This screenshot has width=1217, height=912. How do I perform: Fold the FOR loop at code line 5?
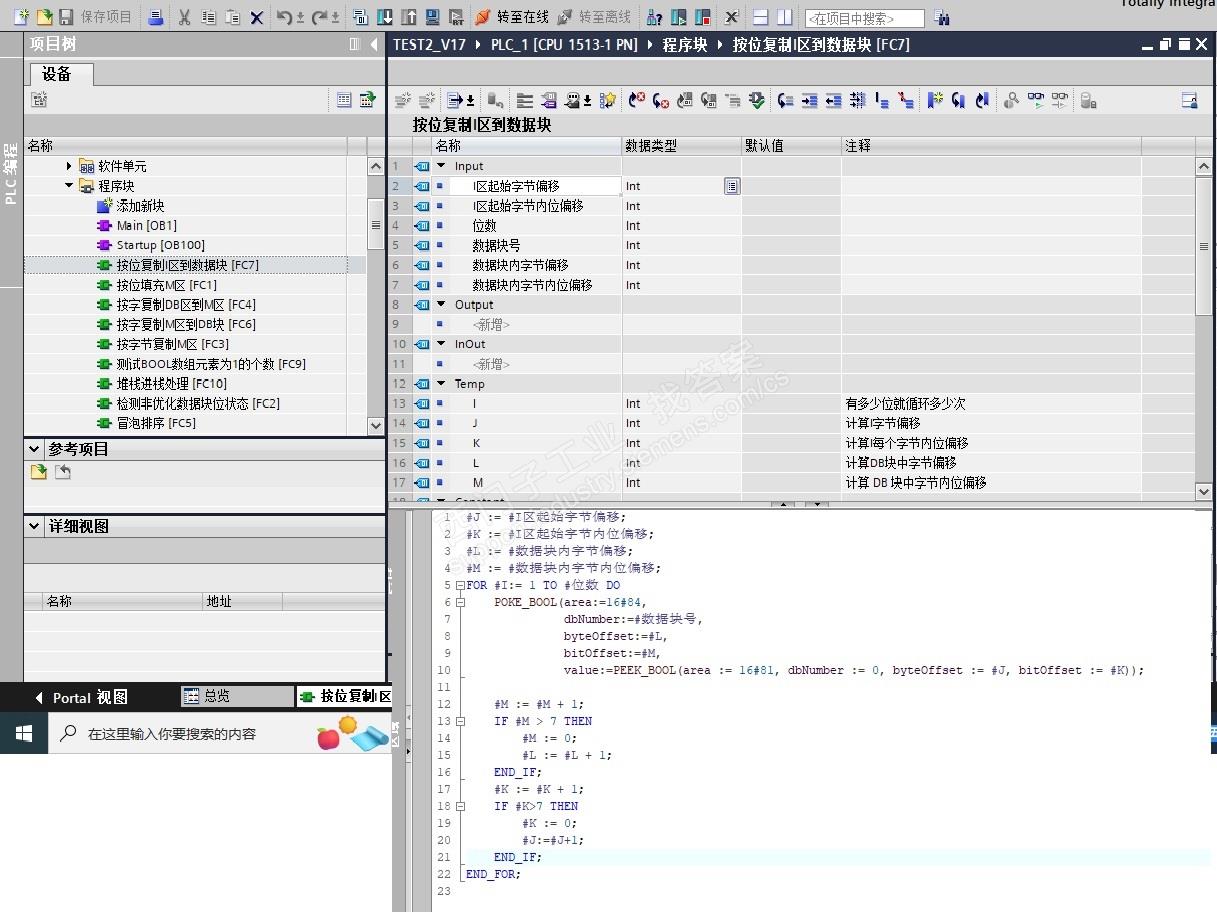459,585
